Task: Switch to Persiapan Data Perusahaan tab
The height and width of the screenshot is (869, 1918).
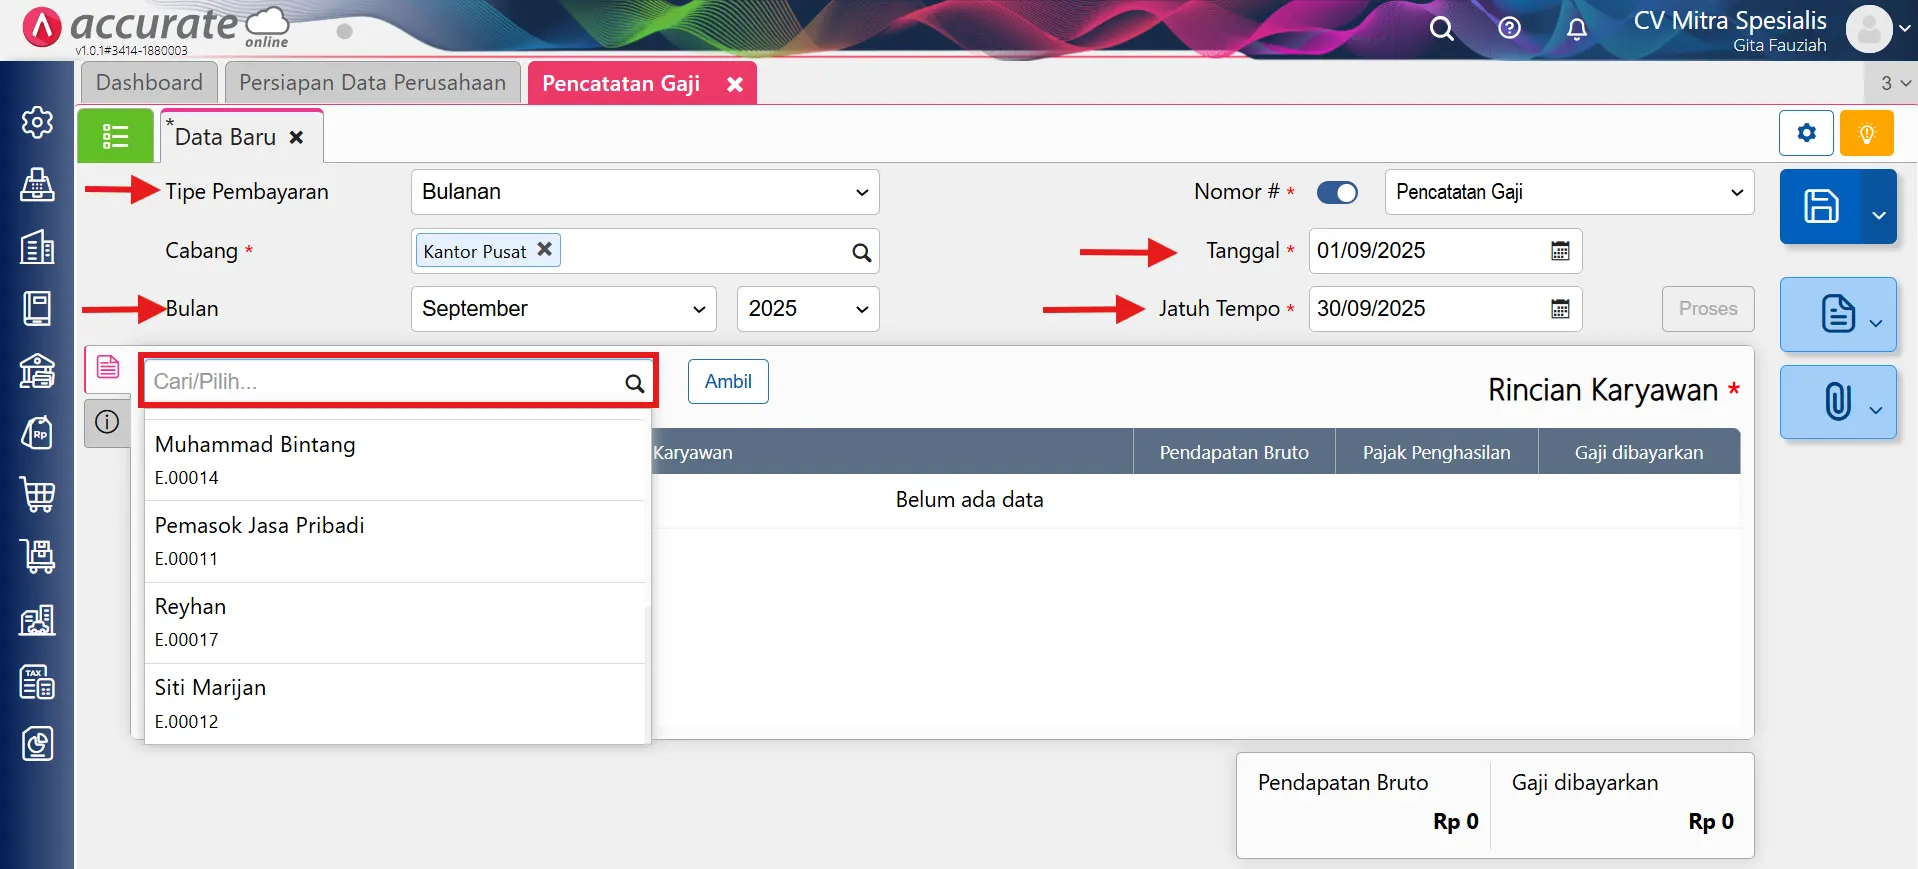Action: (x=372, y=83)
